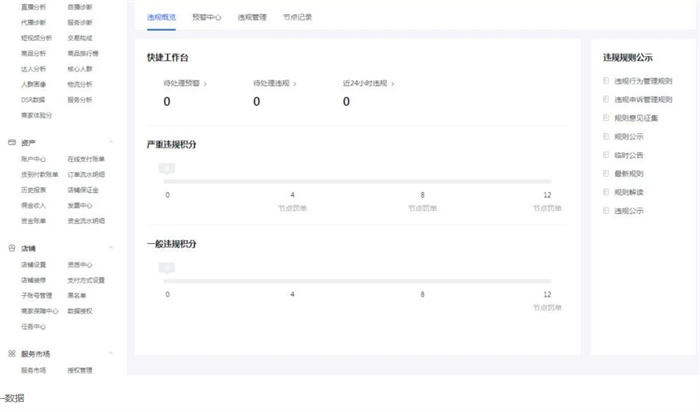The width and height of the screenshot is (700, 412).
Task: Open 核心人群 in the sidebar
Action: (x=80, y=69)
